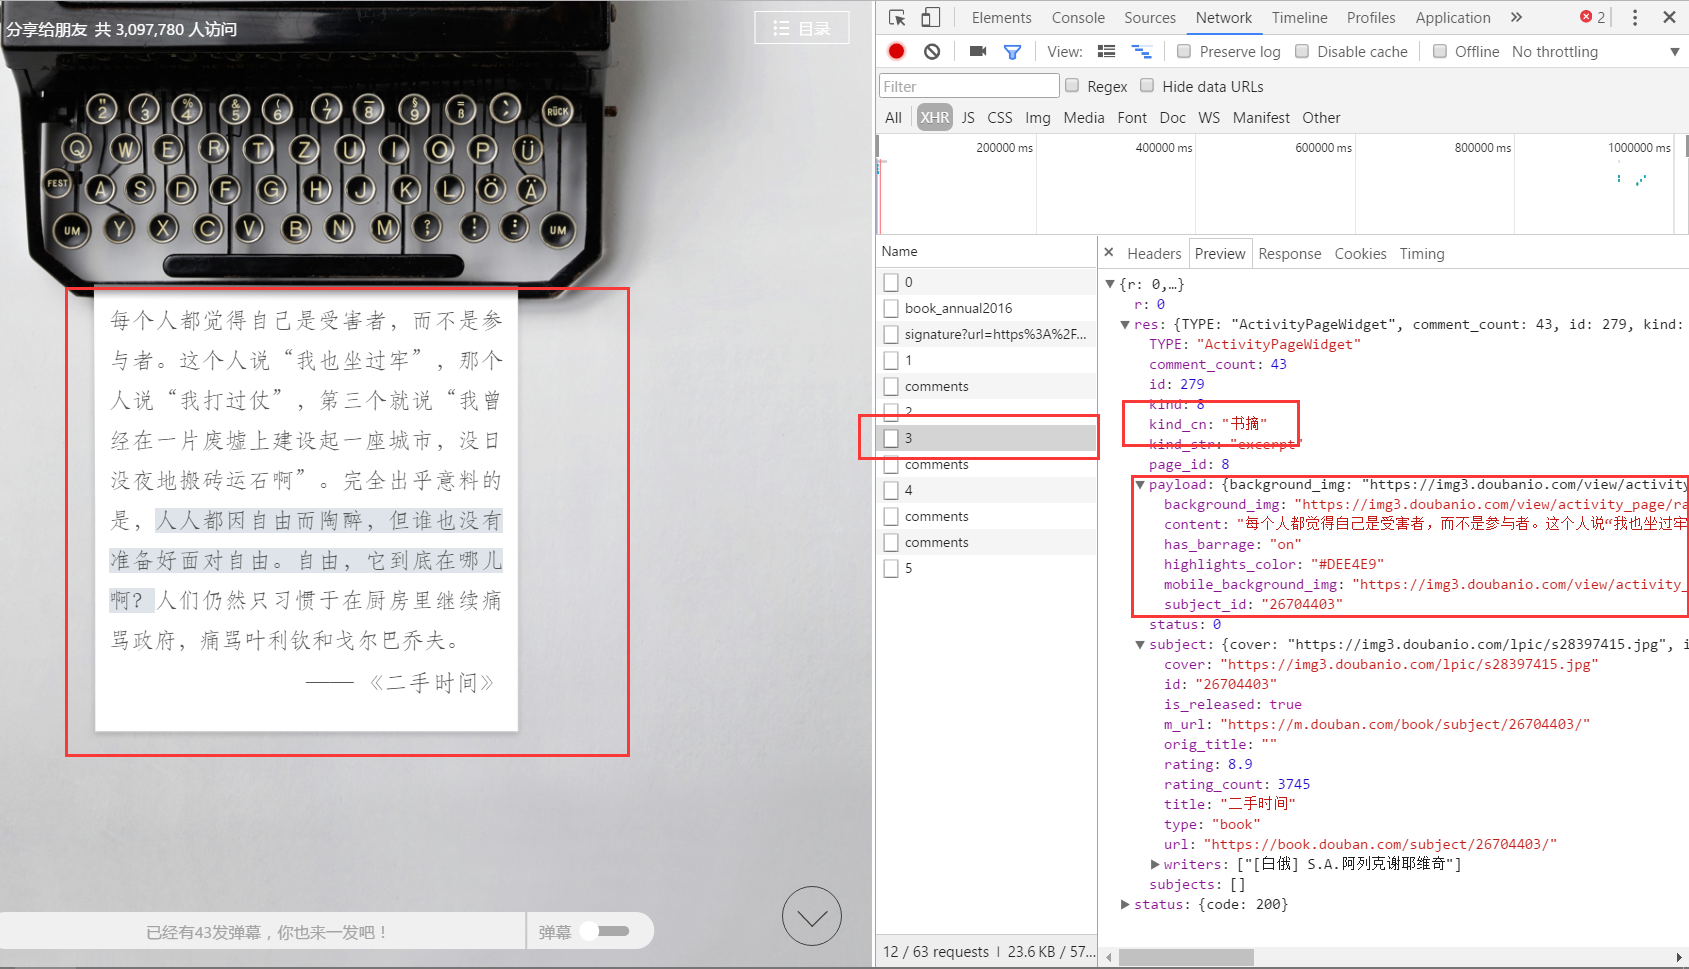Filter requests by XHR type
The image size is (1689, 969).
coord(935,118)
